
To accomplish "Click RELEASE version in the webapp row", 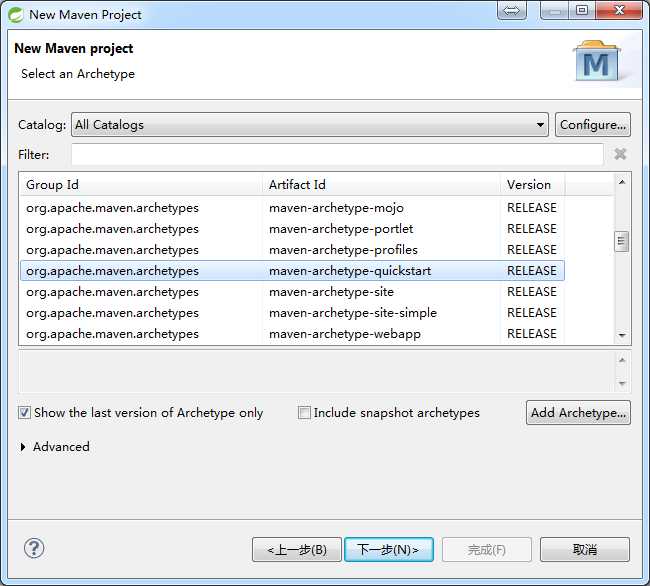I will pyautogui.click(x=532, y=334).
